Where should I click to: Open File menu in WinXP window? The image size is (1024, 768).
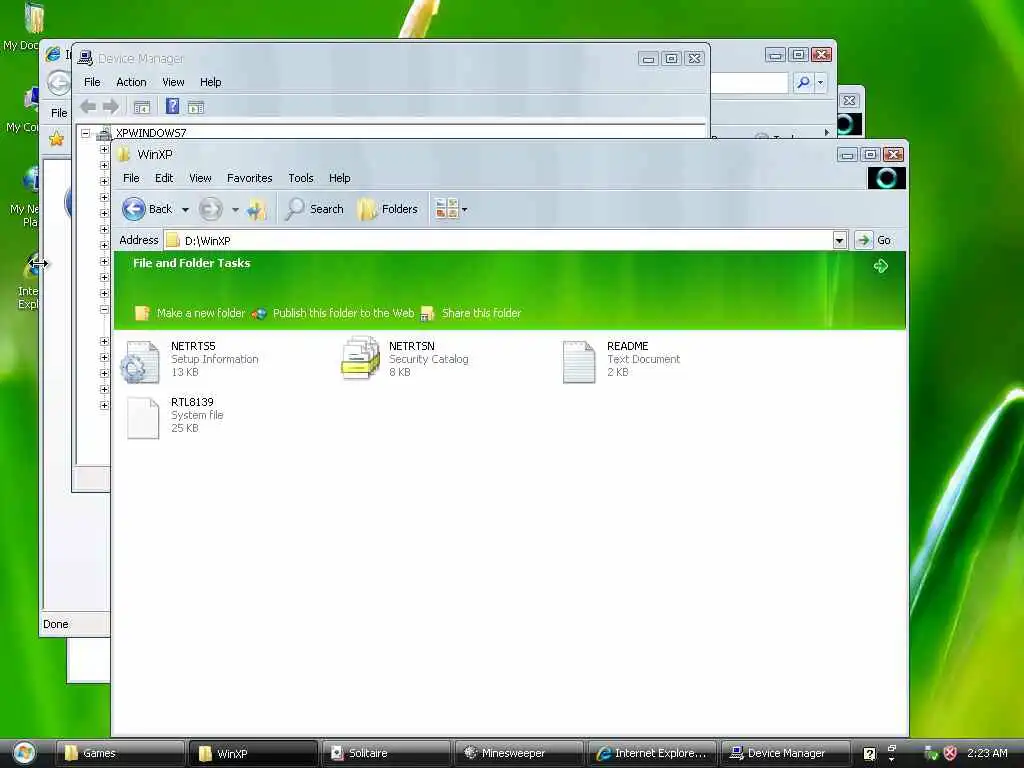click(x=131, y=178)
